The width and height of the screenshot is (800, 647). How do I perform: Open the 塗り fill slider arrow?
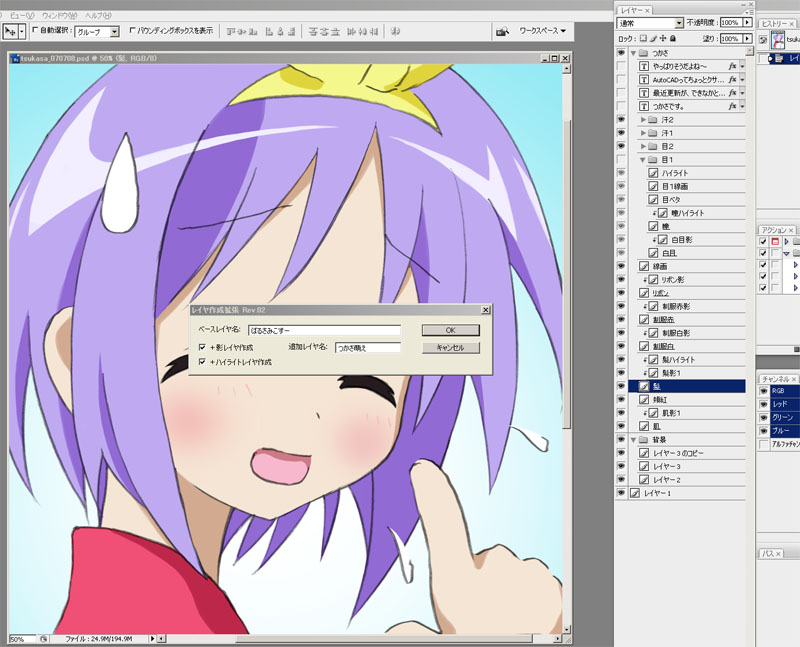(x=747, y=38)
